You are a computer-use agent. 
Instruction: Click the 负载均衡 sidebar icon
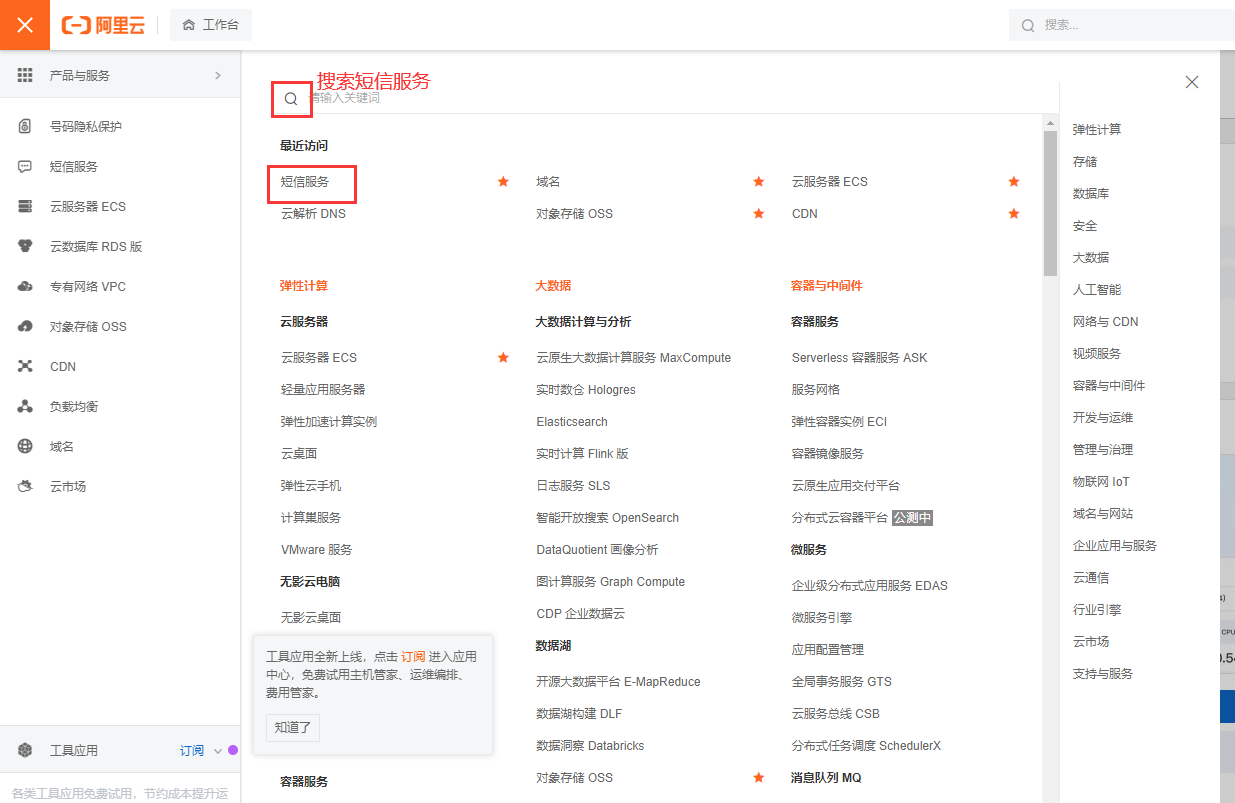pos(25,407)
